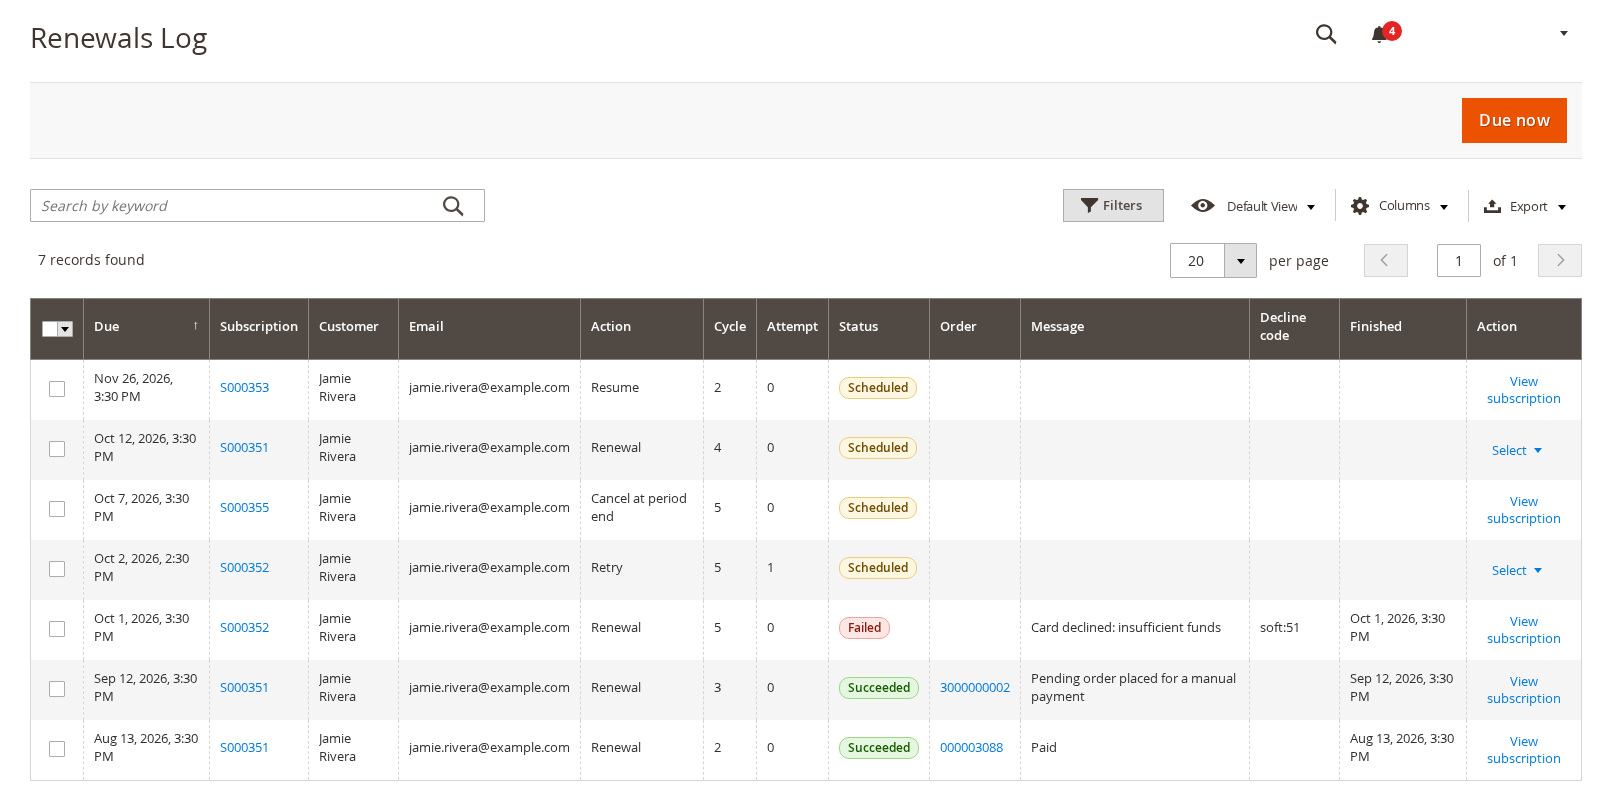Open the global search magnifier icon
The height and width of the screenshot is (800, 1612).
coord(1326,34)
